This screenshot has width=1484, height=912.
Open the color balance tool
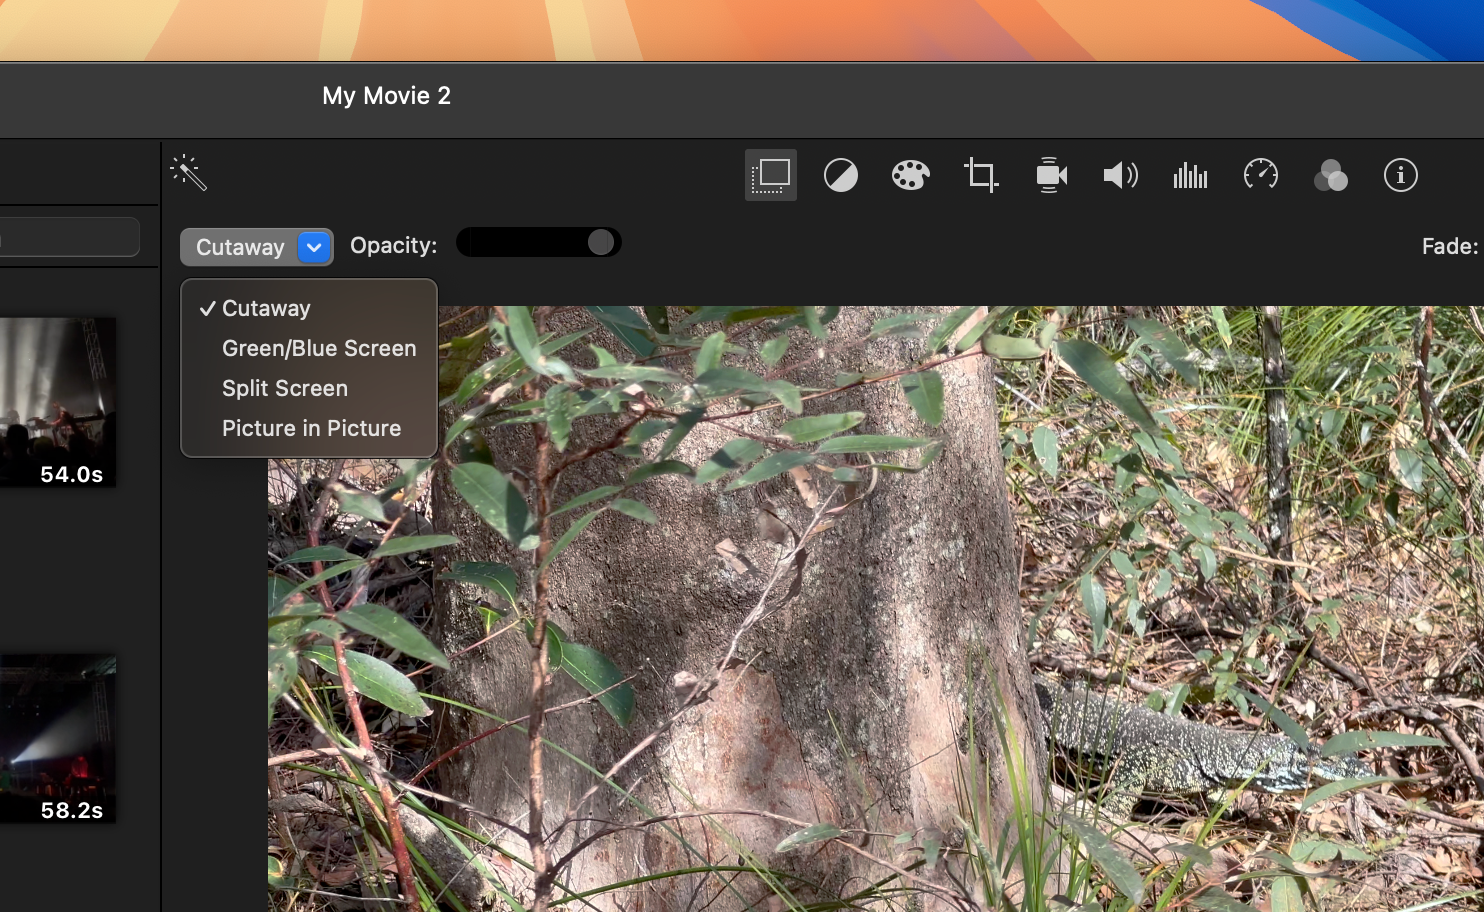[841, 176]
